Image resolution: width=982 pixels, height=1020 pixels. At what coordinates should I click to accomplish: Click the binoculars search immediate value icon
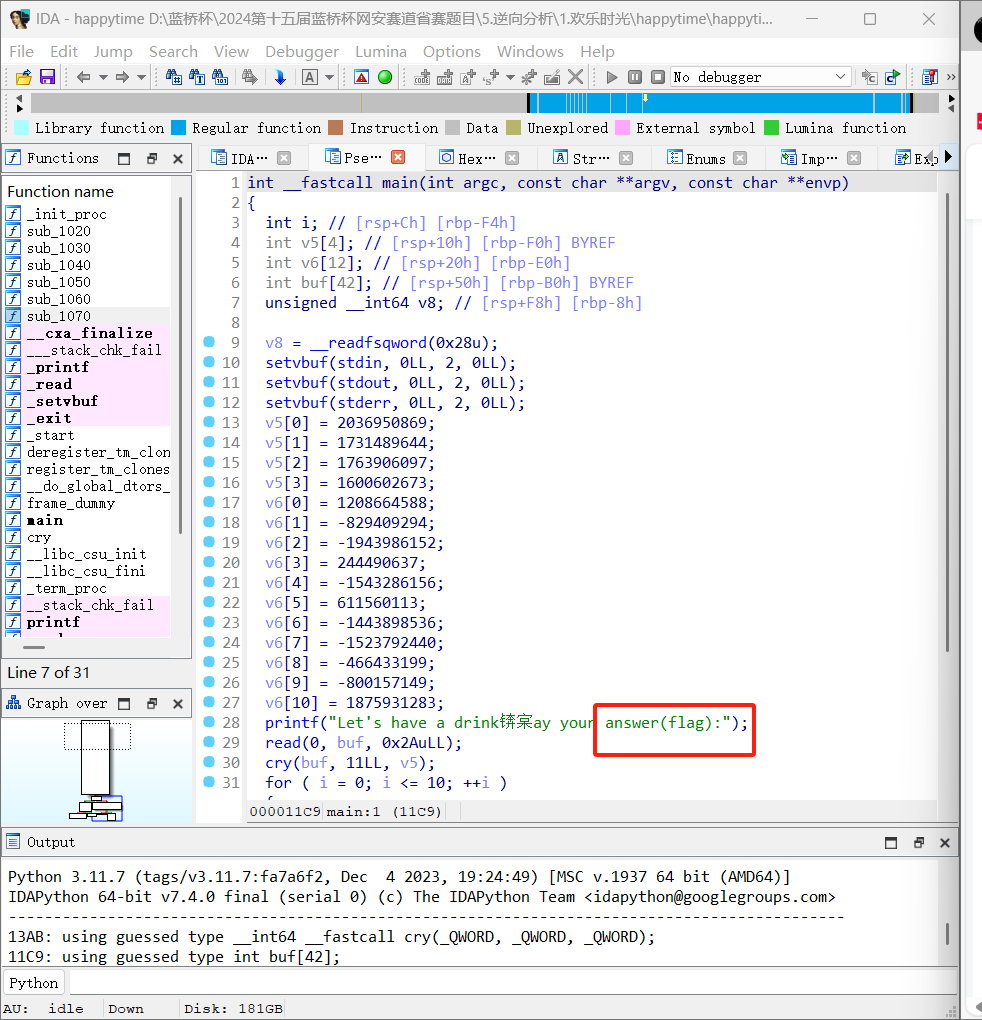[174, 77]
